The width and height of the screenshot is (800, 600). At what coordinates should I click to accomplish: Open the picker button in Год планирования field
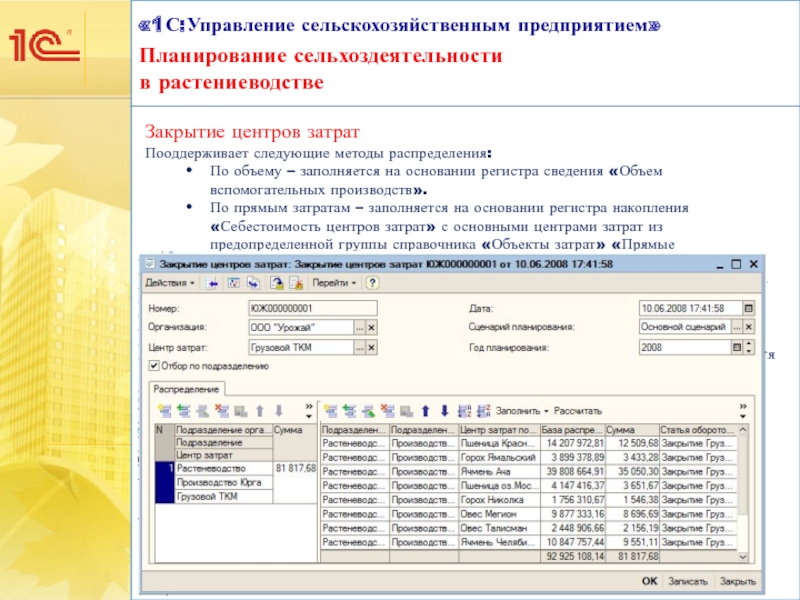pos(737,347)
